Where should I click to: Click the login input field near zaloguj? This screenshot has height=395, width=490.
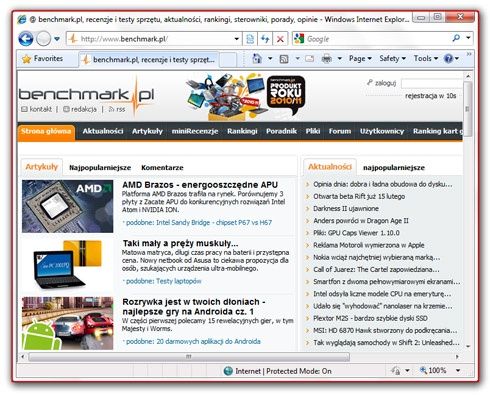coord(432,83)
